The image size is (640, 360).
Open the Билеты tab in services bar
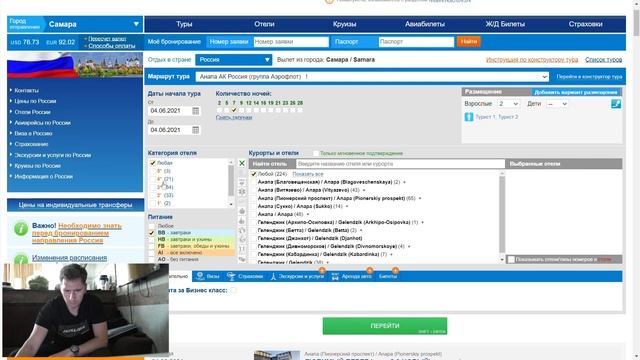point(388,276)
